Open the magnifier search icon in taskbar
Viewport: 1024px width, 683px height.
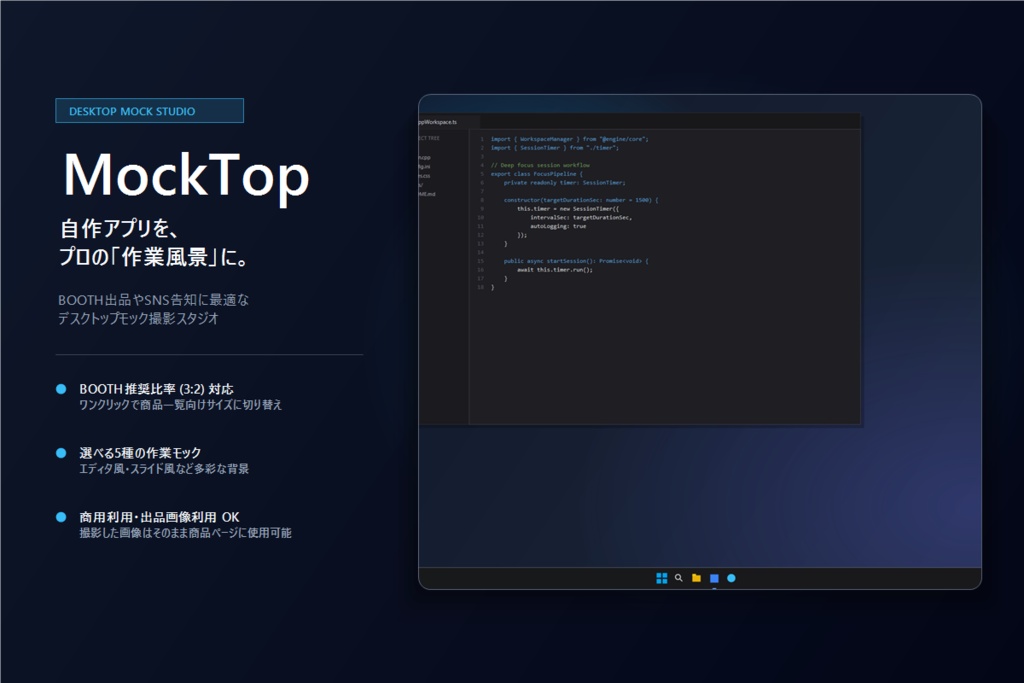[679, 578]
